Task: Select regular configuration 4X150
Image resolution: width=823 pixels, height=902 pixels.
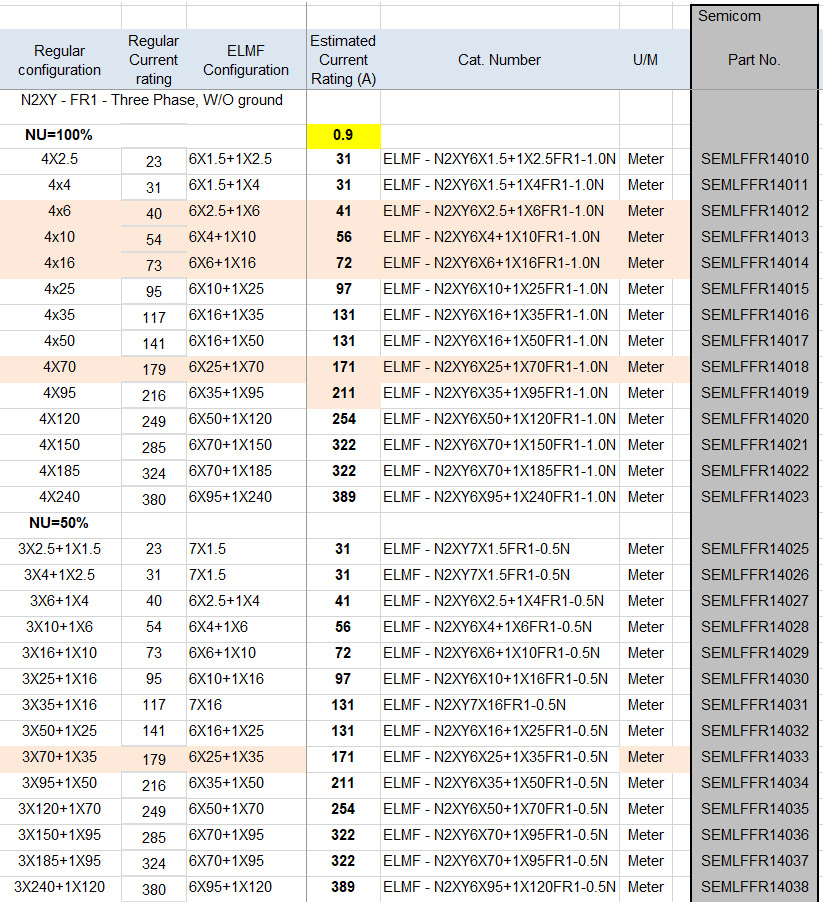Action: [60, 445]
